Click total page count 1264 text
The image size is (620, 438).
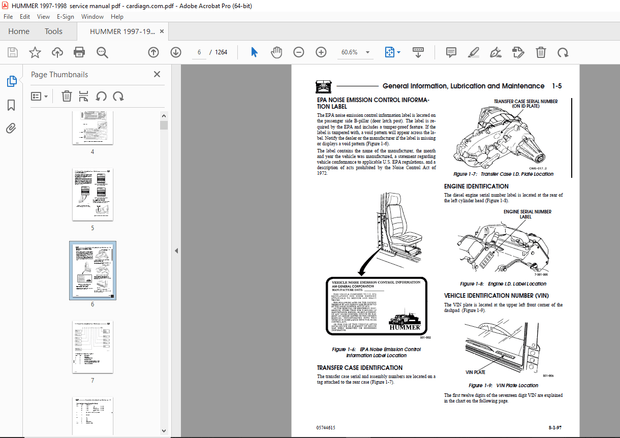(221, 52)
